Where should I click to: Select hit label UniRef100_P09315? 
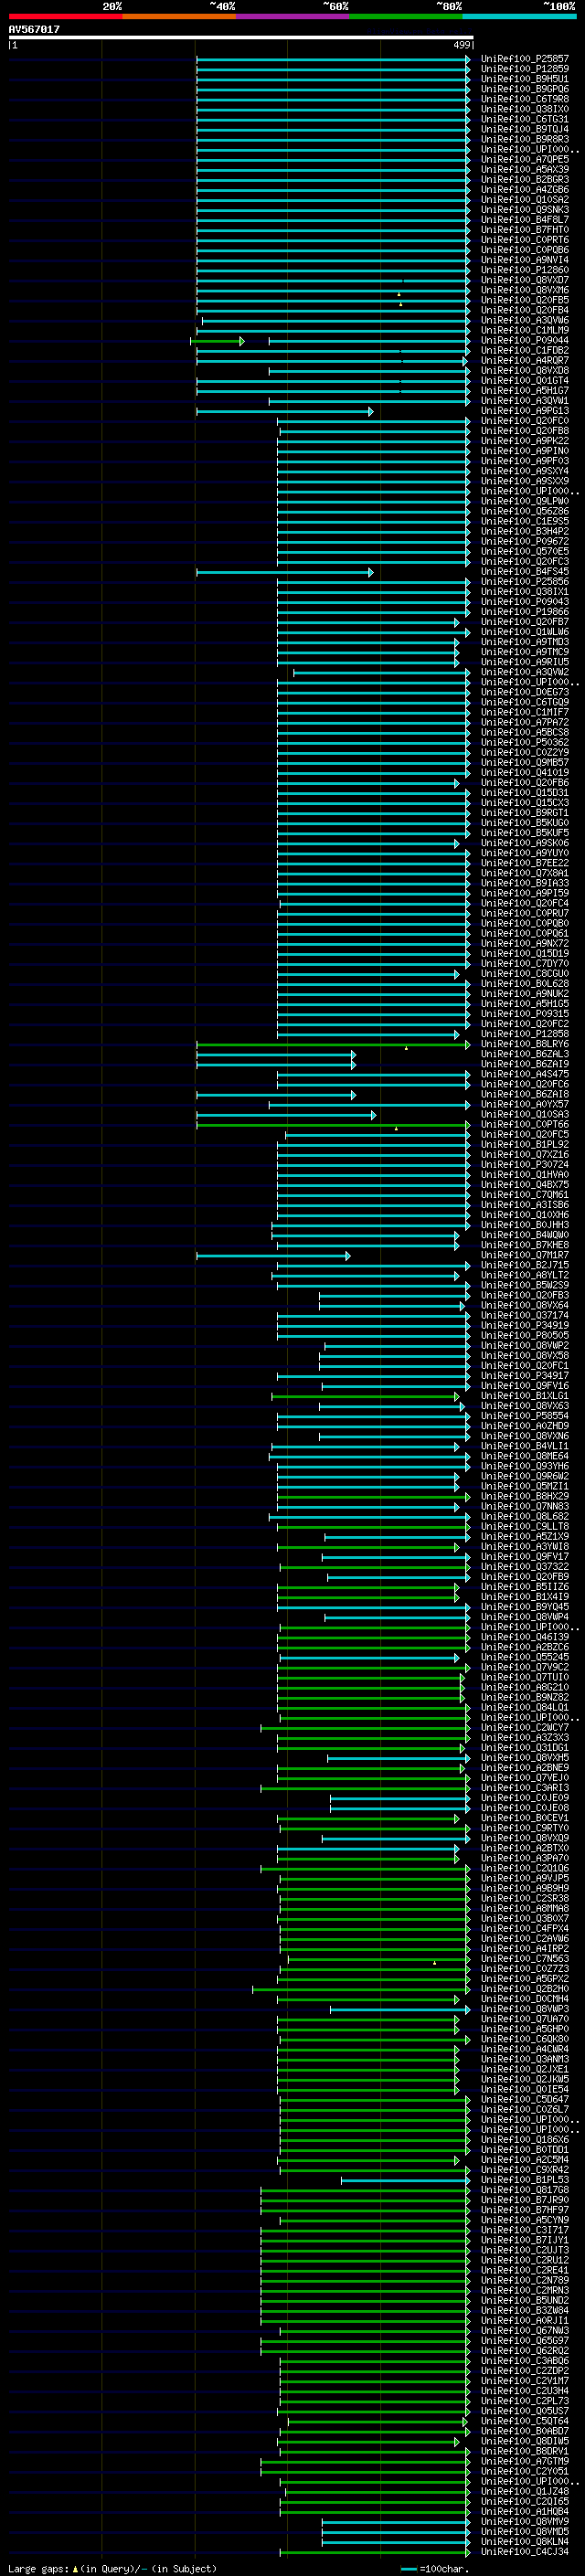524,1013
